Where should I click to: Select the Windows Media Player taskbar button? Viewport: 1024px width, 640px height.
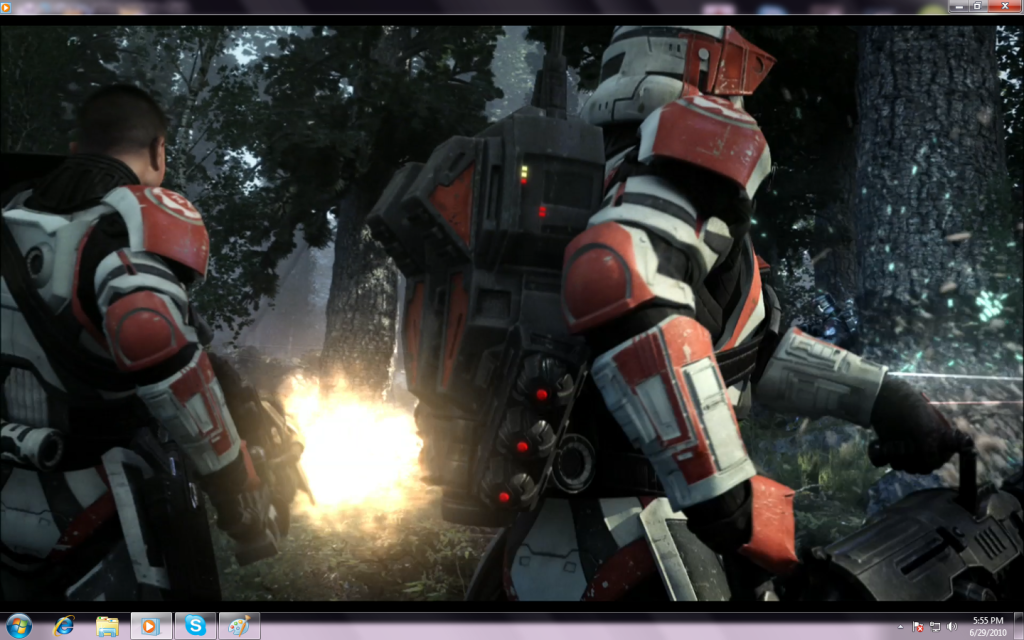coord(151,626)
